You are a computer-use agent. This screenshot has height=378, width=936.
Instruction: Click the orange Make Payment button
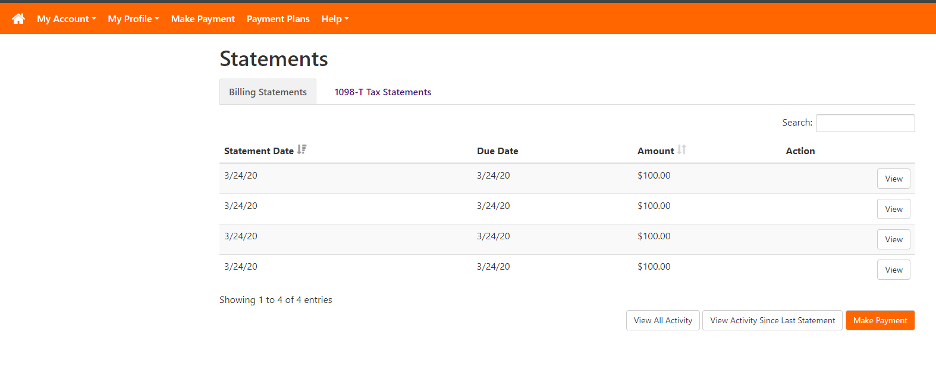880,321
